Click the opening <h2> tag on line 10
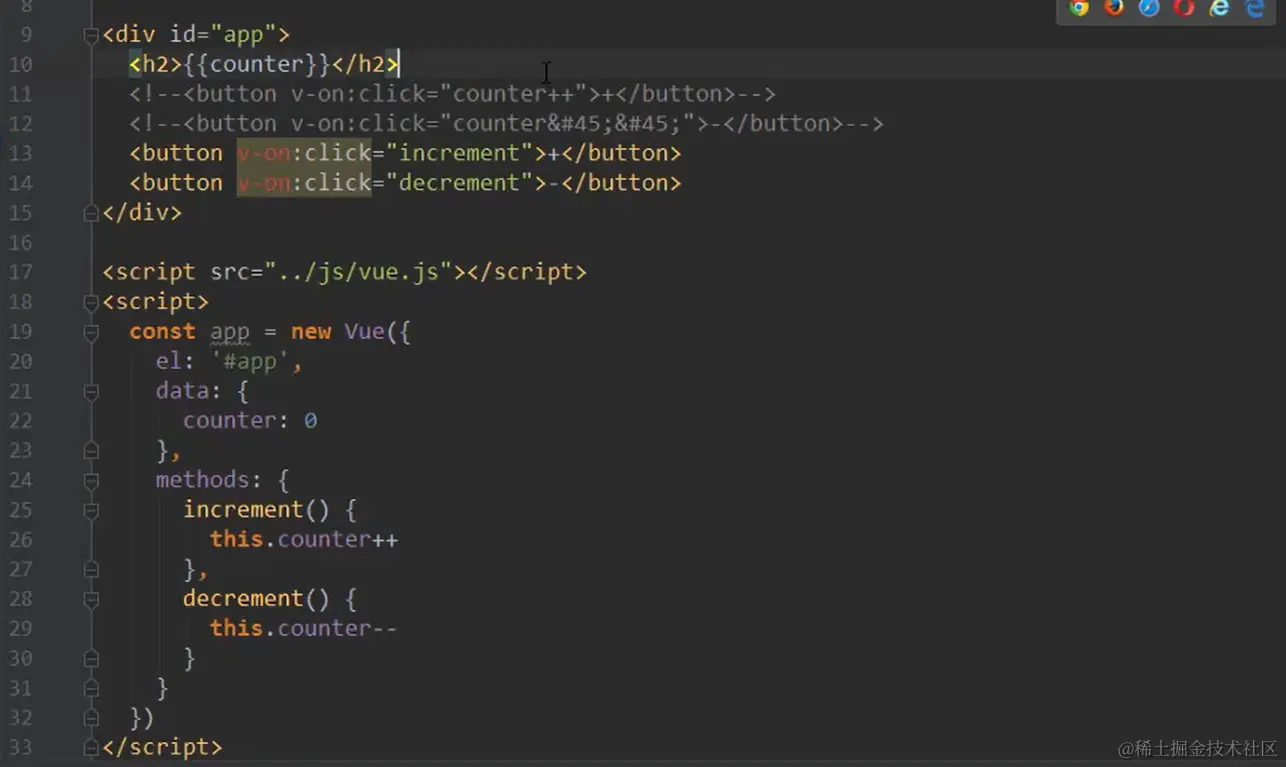The width and height of the screenshot is (1286, 767). (x=156, y=65)
